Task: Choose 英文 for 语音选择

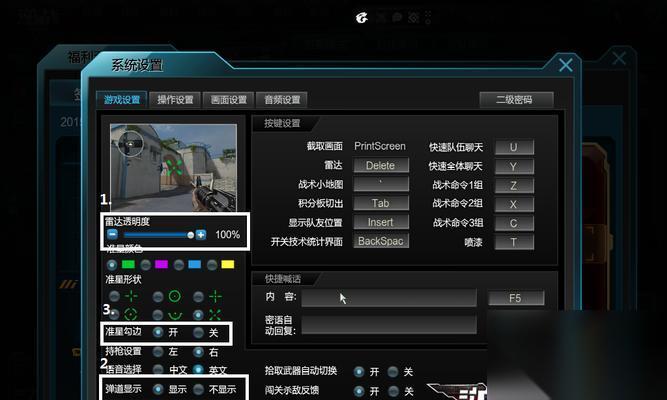Action: (x=198, y=369)
